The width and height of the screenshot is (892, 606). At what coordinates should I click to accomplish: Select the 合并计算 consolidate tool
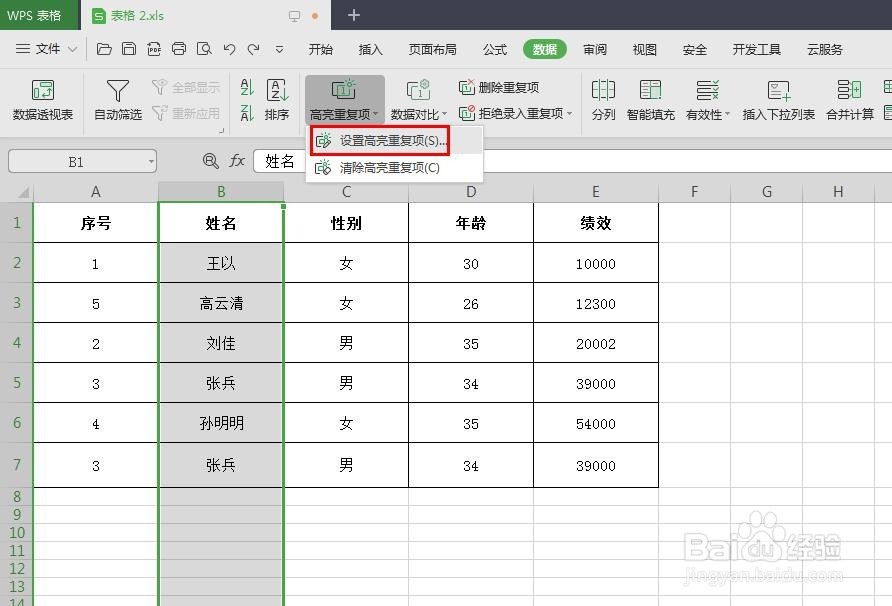point(849,100)
